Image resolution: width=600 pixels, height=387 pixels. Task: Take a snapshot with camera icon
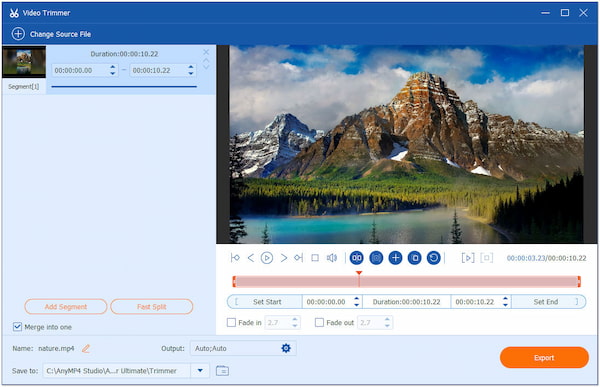coord(376,258)
